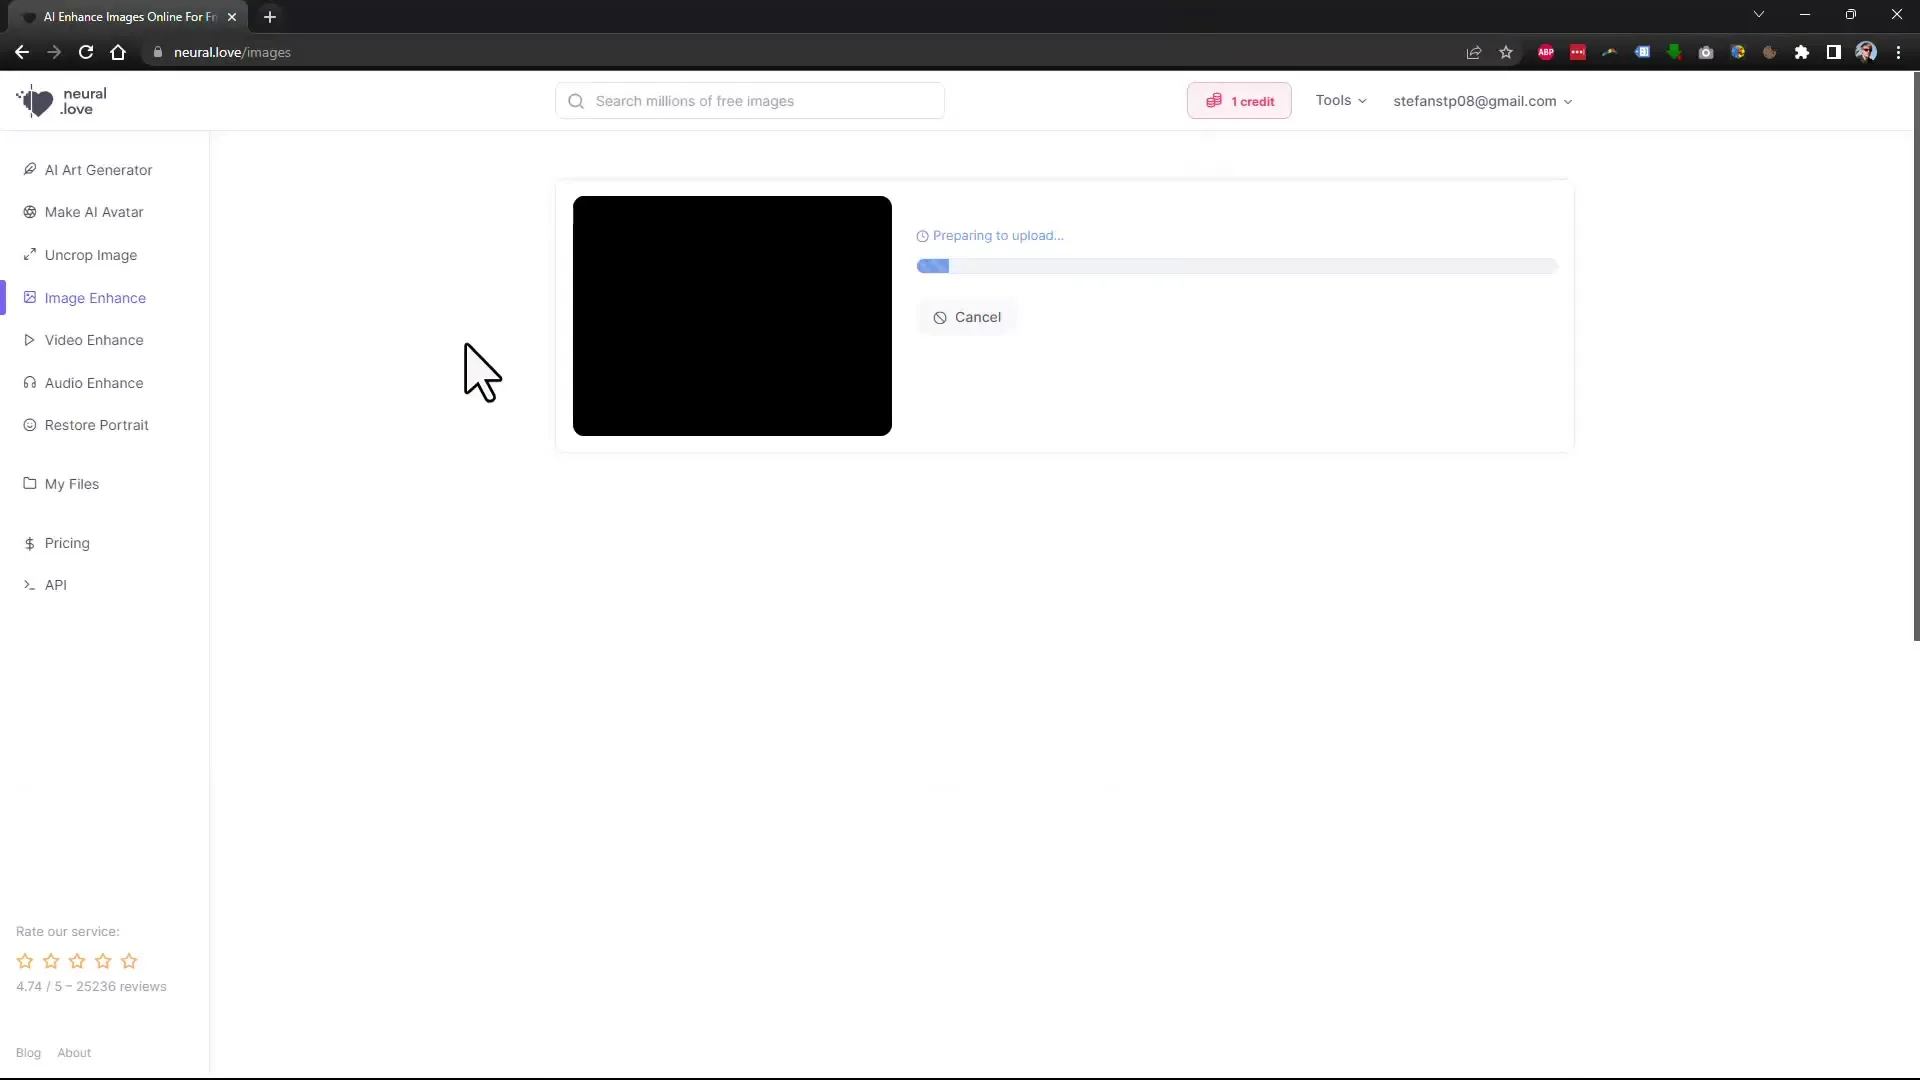
Task: Click the AI Art Generator sidebar icon
Action: 29,169
